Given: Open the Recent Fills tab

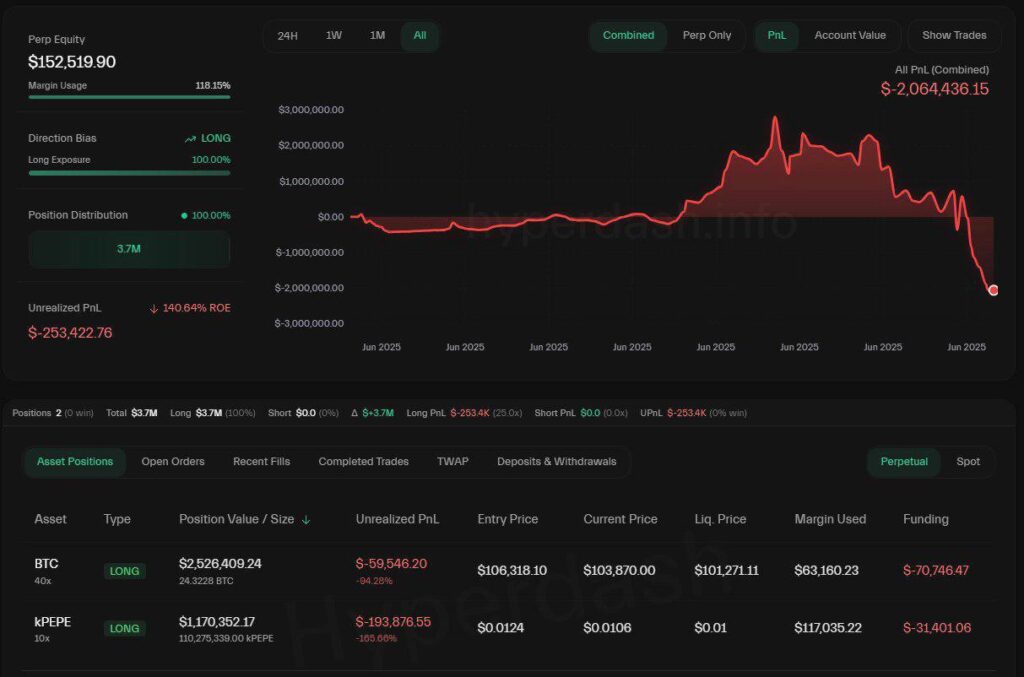Looking at the screenshot, I should [x=261, y=462].
